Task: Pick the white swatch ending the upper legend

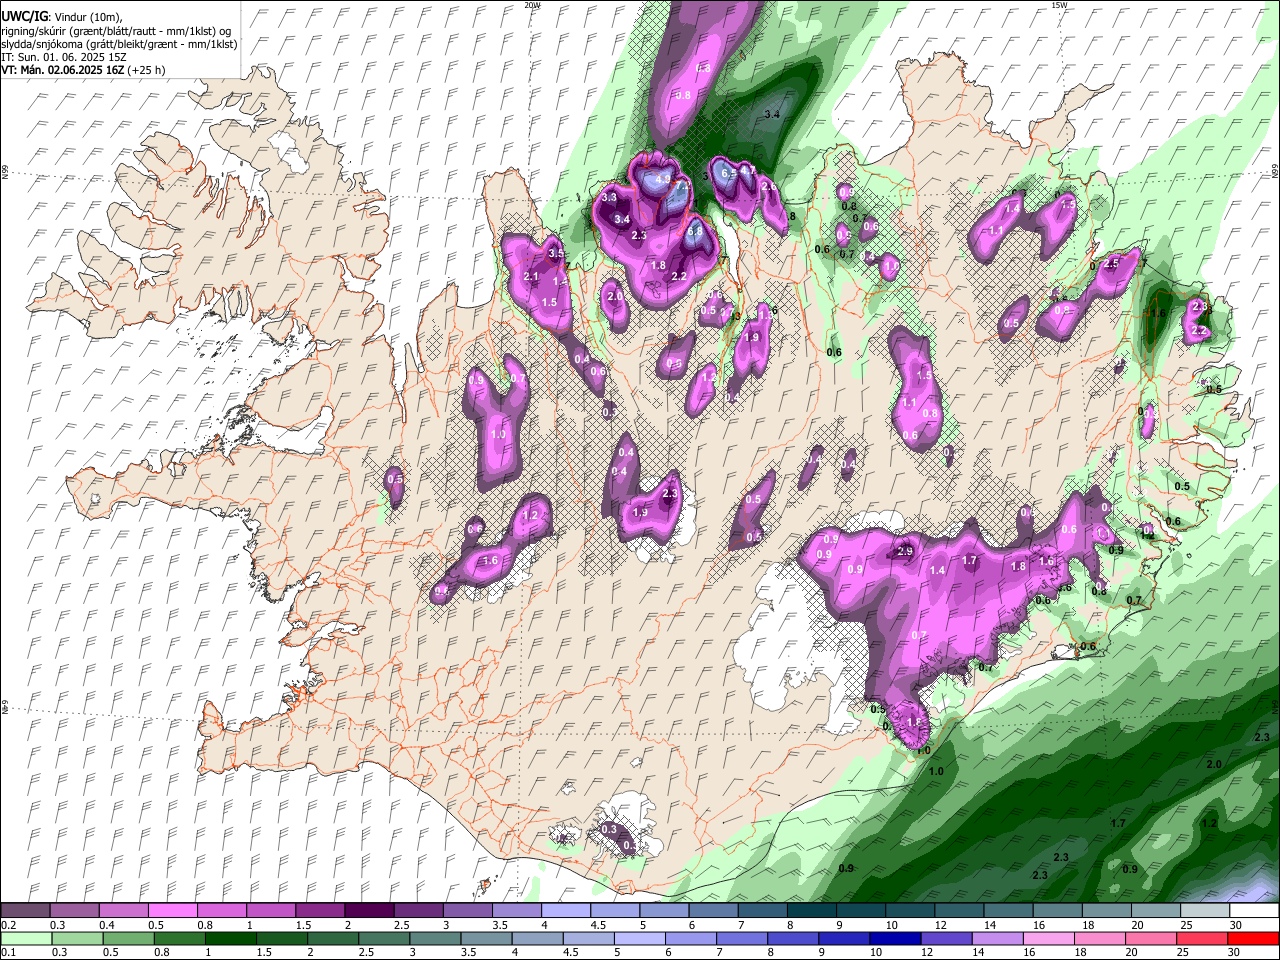Action: 1254,911
